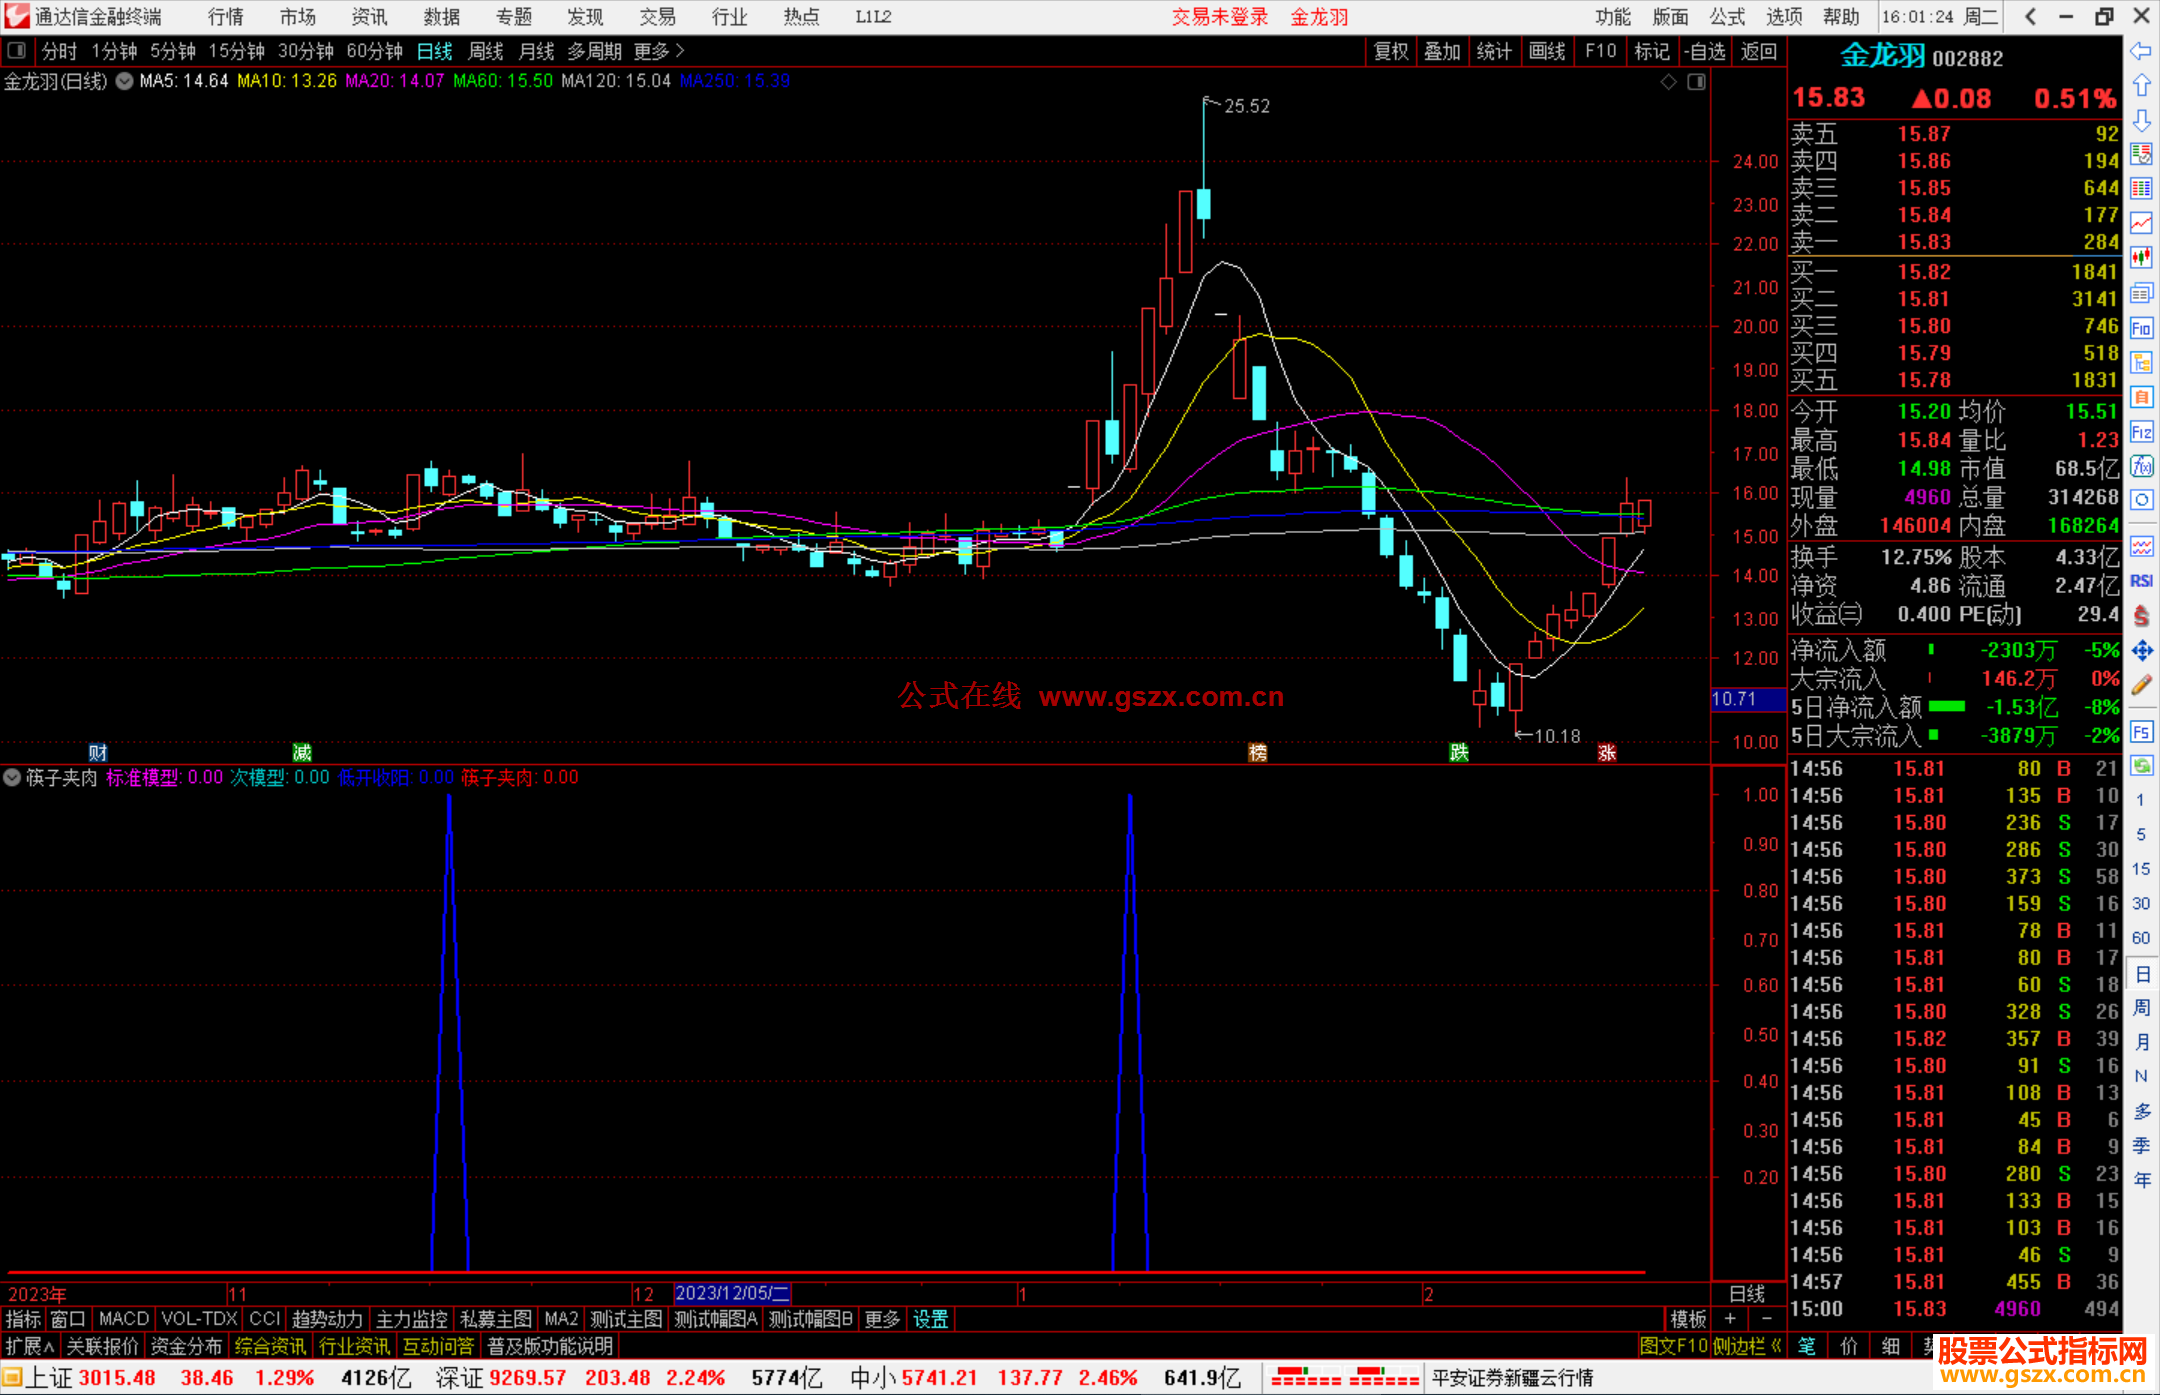This screenshot has height=1395, width=2160.
Task: Toggle the round button beside 金龙羽(日线)
Action: click(x=125, y=82)
